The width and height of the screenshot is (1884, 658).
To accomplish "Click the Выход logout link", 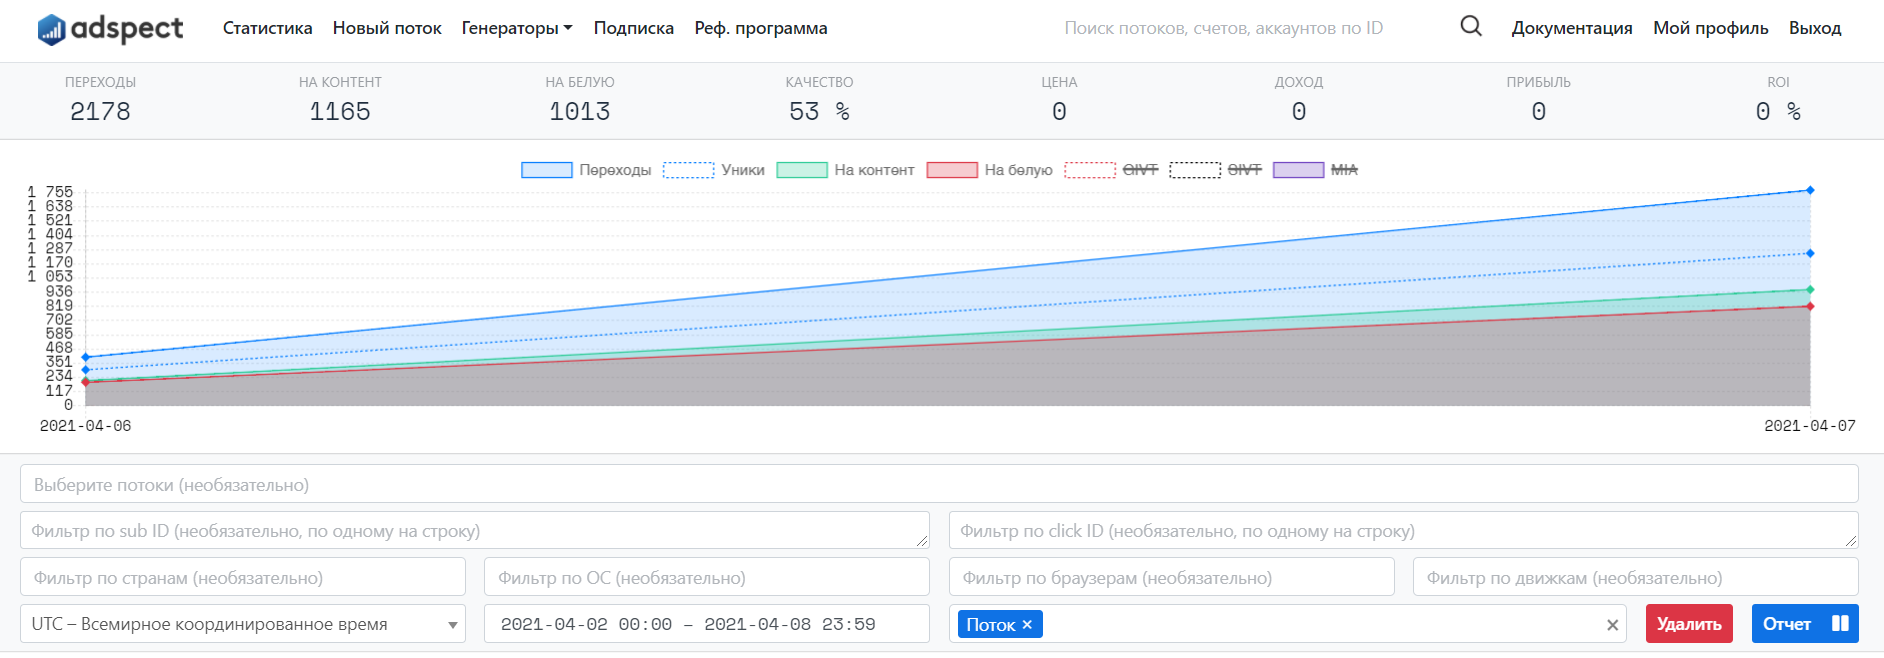I will (1815, 28).
